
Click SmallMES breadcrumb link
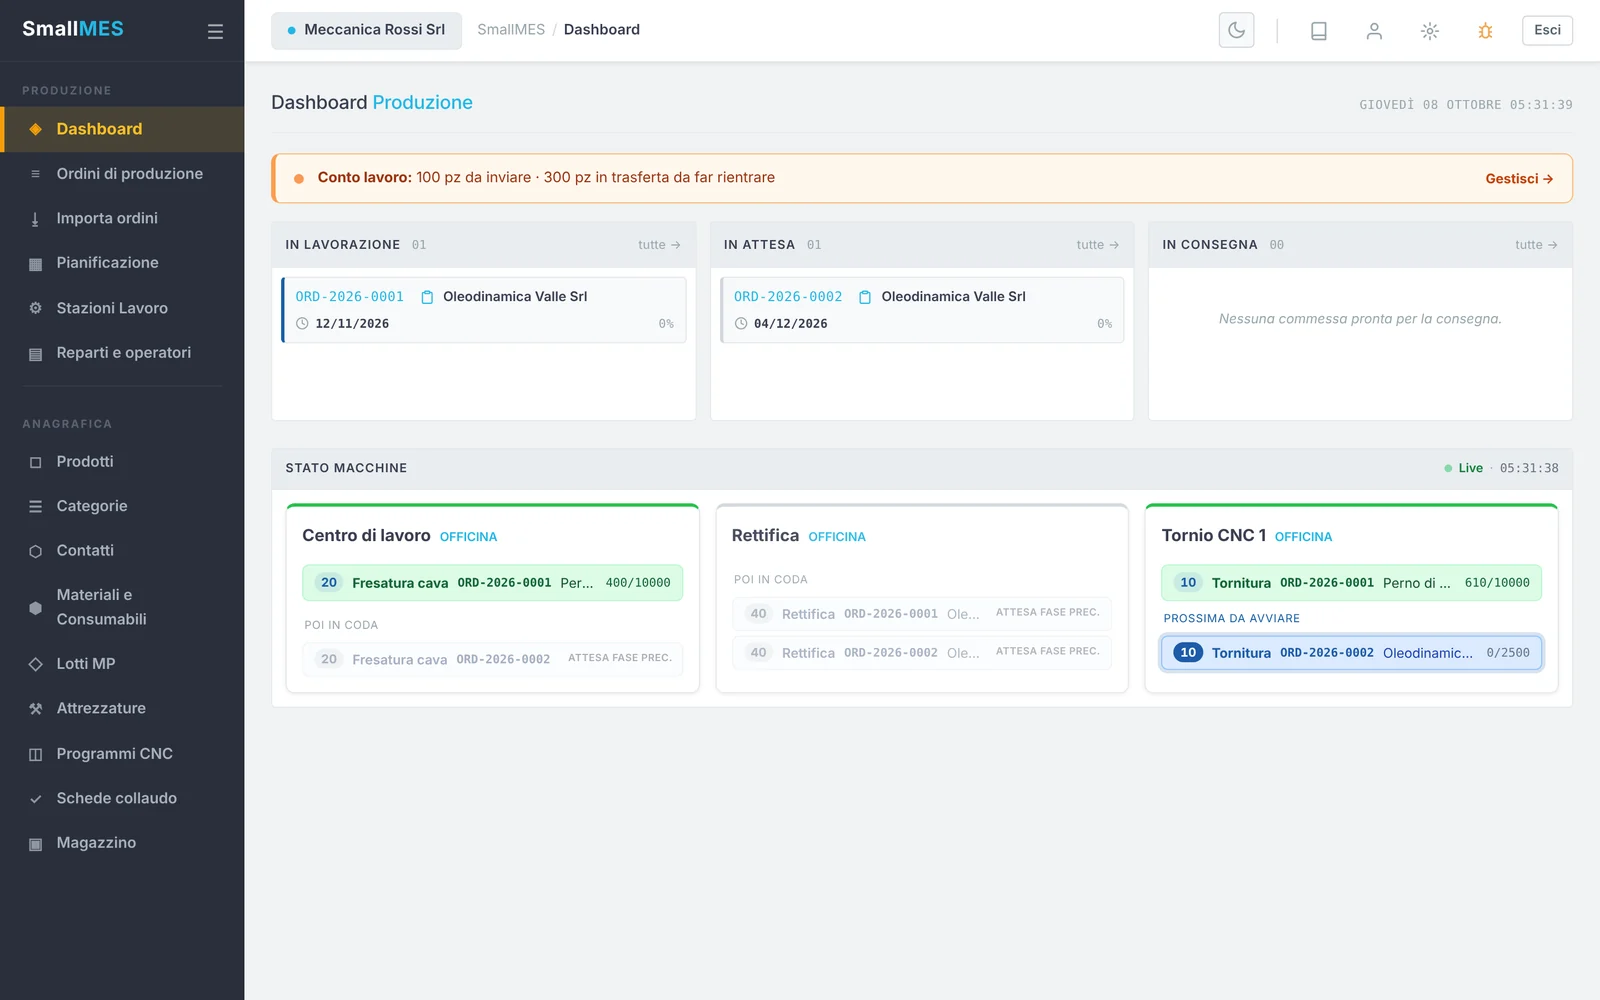tap(511, 30)
